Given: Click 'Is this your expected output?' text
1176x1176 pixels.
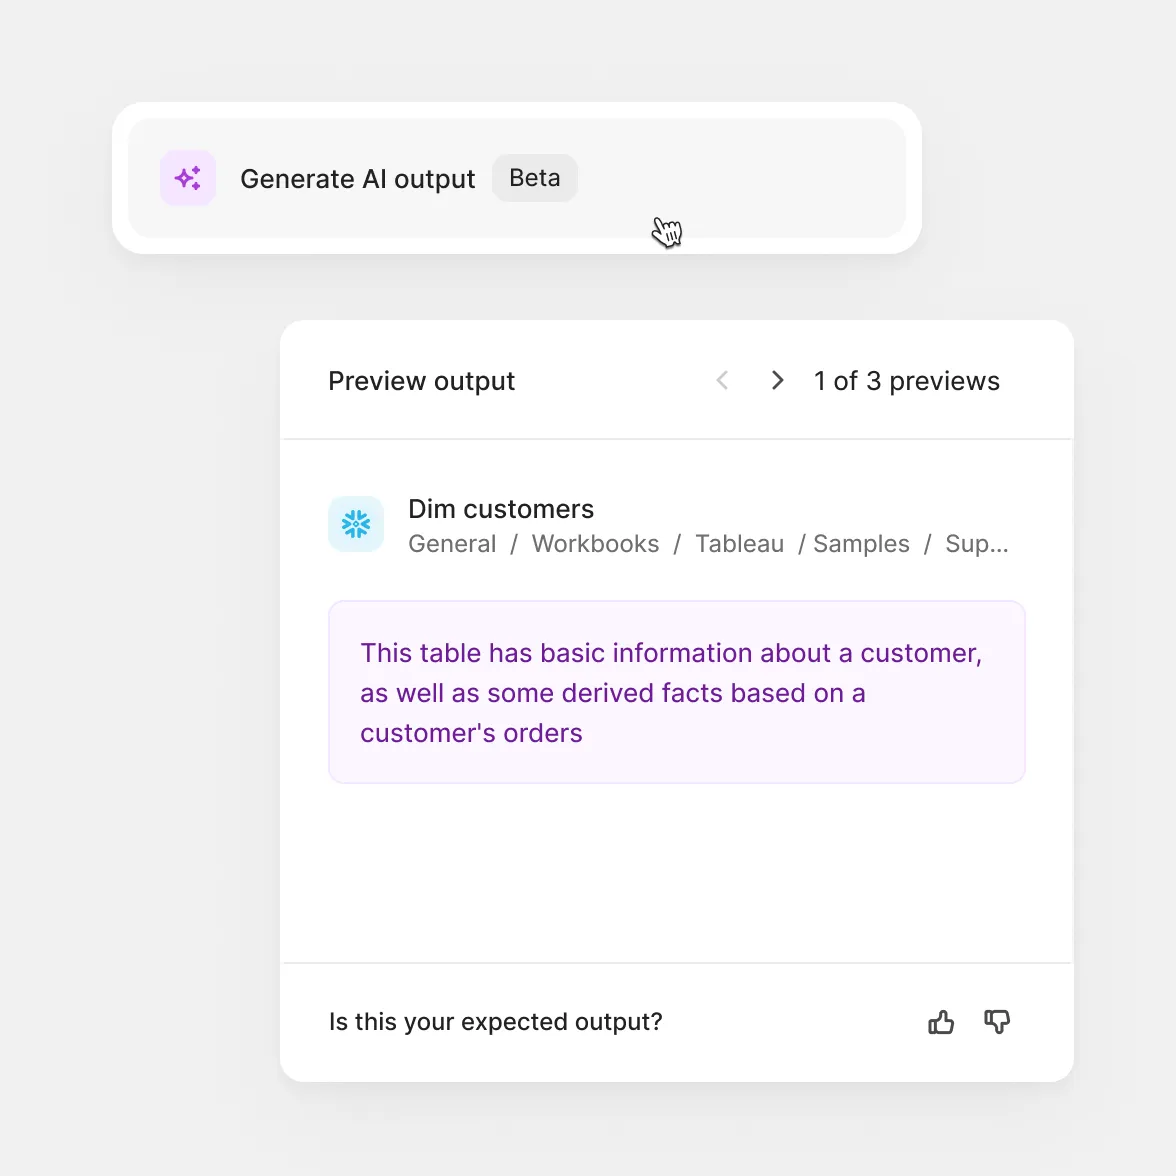Looking at the screenshot, I should pyautogui.click(x=496, y=1022).
